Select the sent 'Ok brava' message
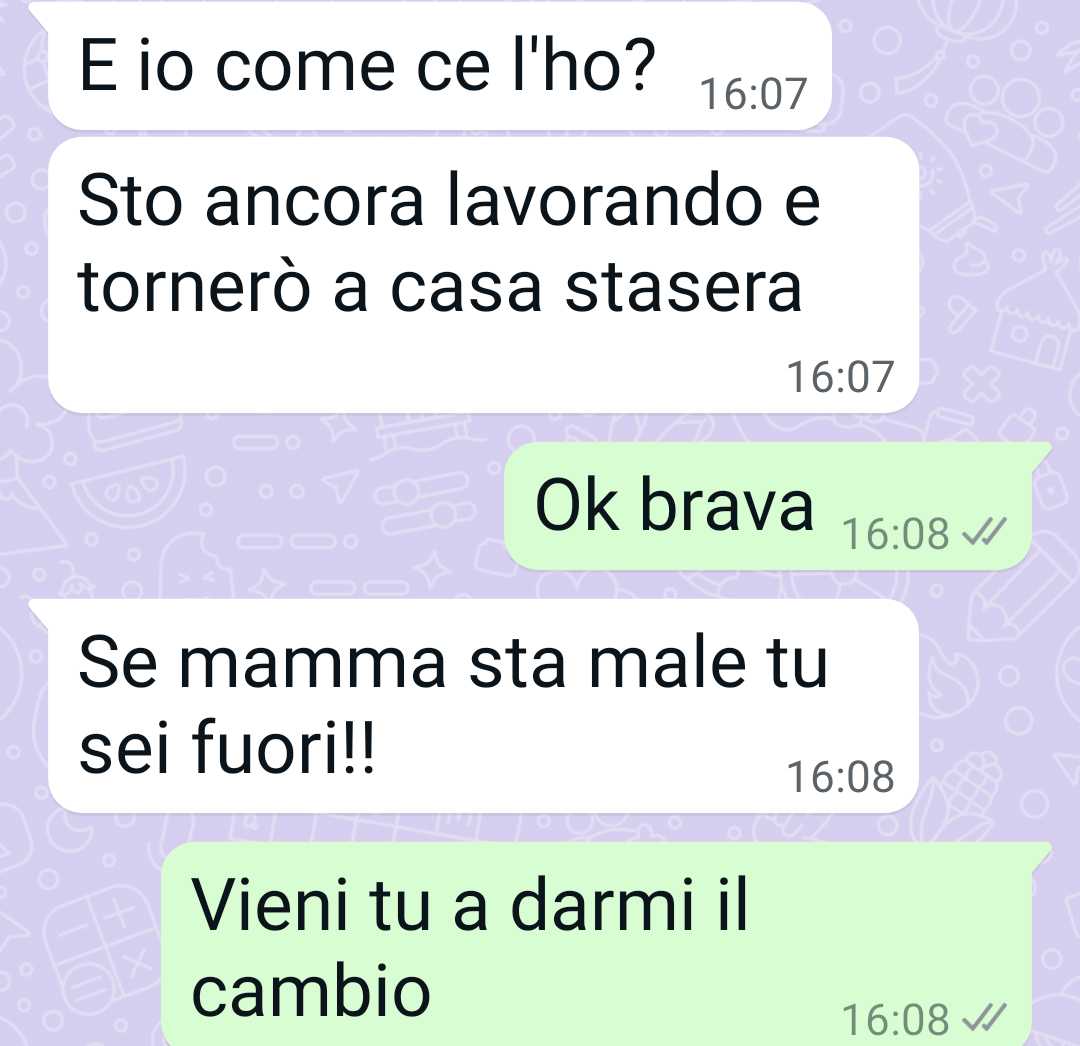The image size is (1080, 1046). click(768, 507)
